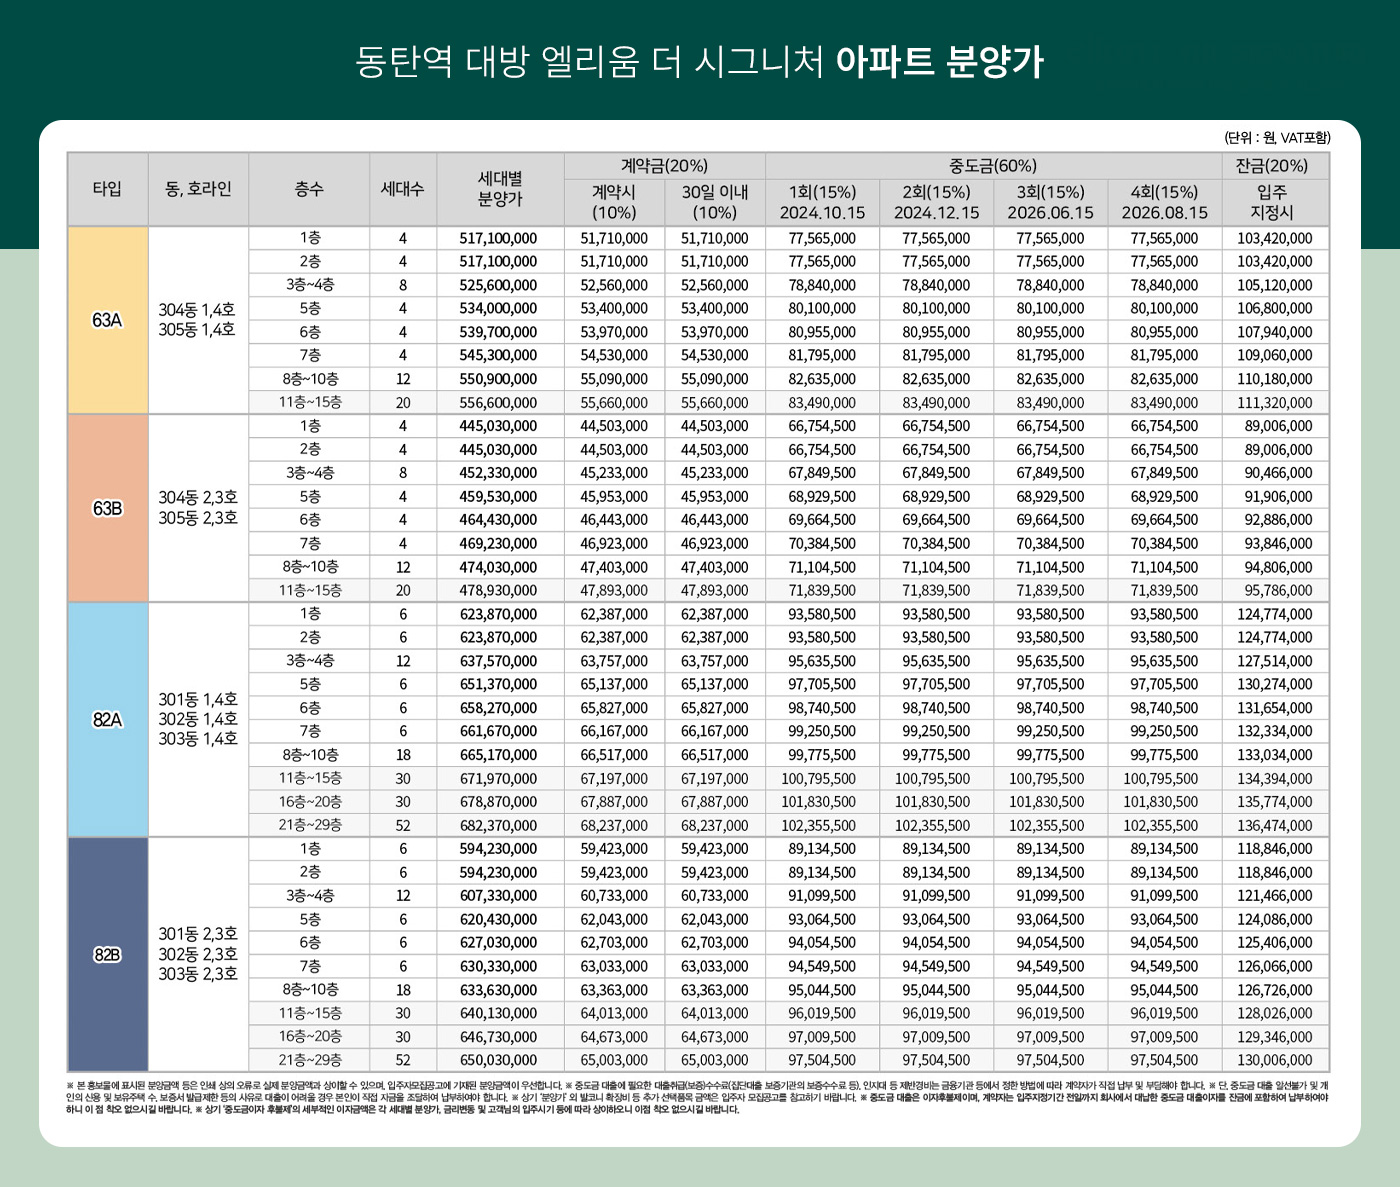Click the page title 아파트 분양가
Image resolution: width=1400 pixels, height=1187 pixels.
point(945,61)
